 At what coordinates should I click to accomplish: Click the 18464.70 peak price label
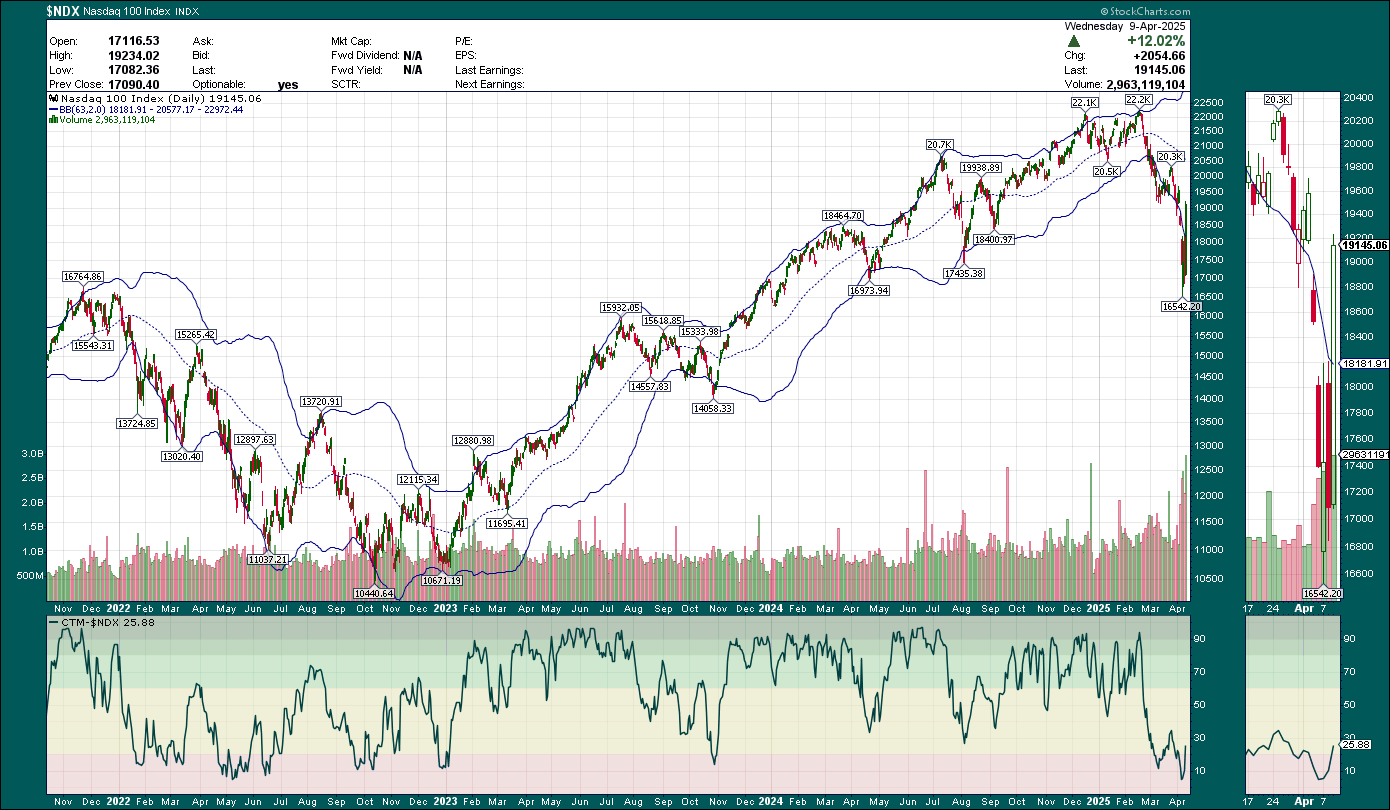click(x=842, y=215)
